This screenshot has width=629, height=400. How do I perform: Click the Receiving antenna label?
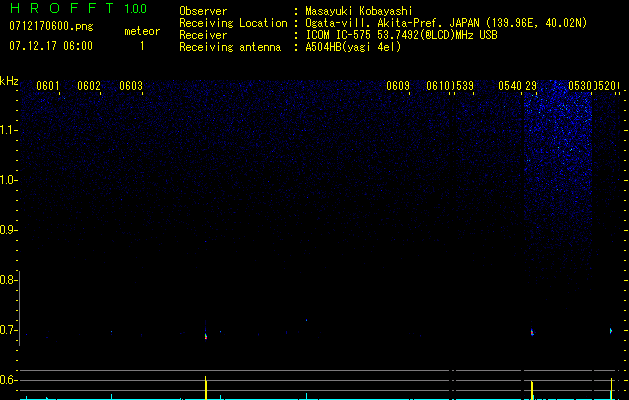pyautogui.click(x=230, y=47)
